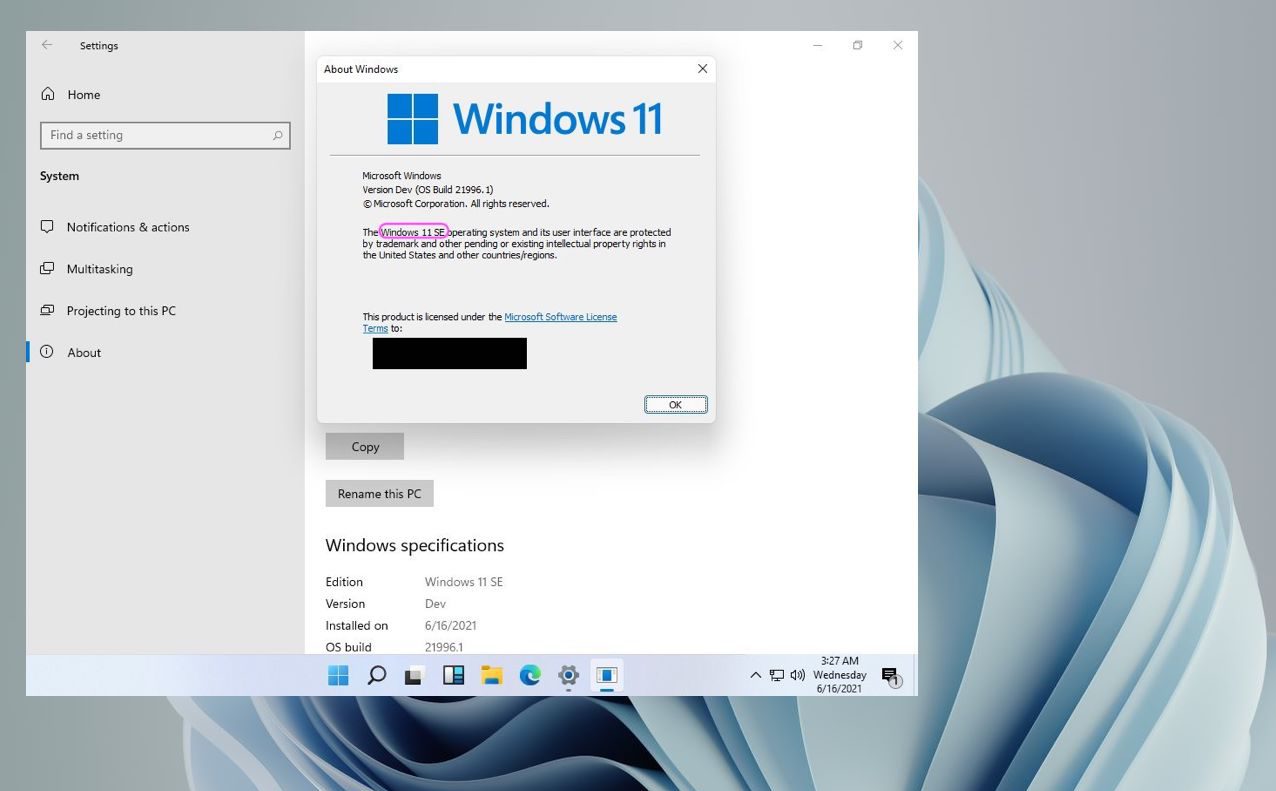Open Windows Search from the taskbar
This screenshot has height=791, width=1276.
click(x=376, y=675)
